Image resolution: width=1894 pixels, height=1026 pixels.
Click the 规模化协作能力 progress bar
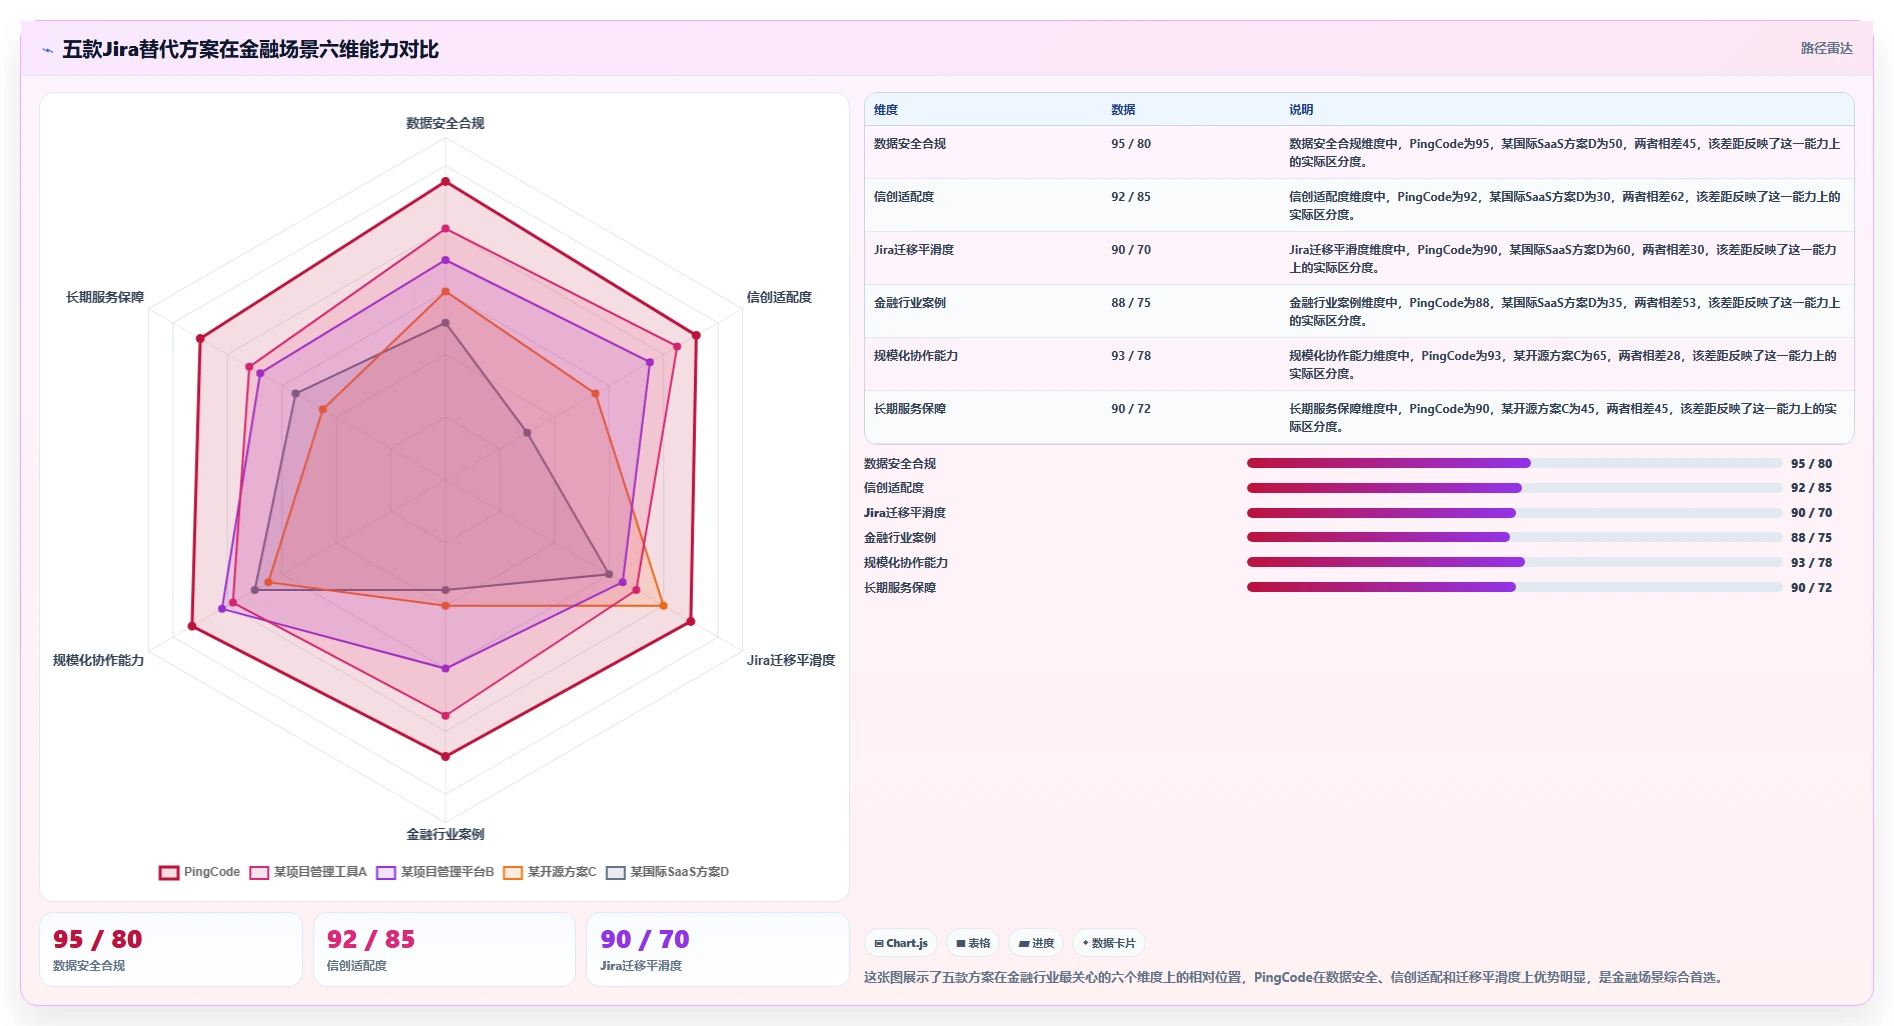point(1514,562)
